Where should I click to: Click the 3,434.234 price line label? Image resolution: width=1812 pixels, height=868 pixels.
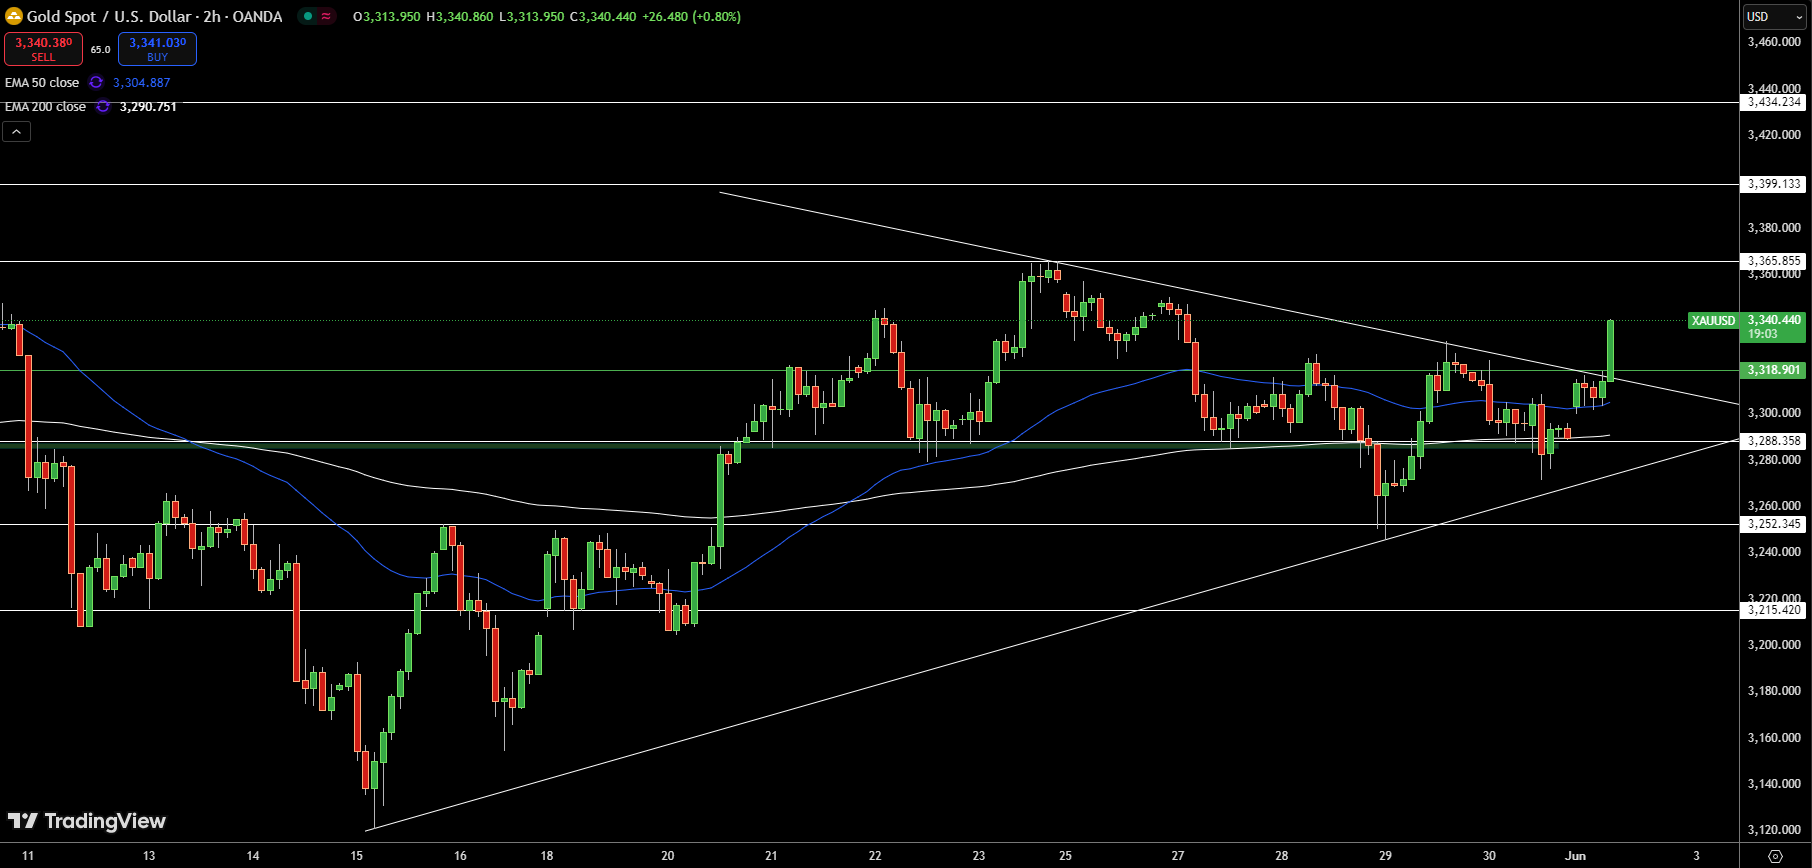(x=1774, y=102)
